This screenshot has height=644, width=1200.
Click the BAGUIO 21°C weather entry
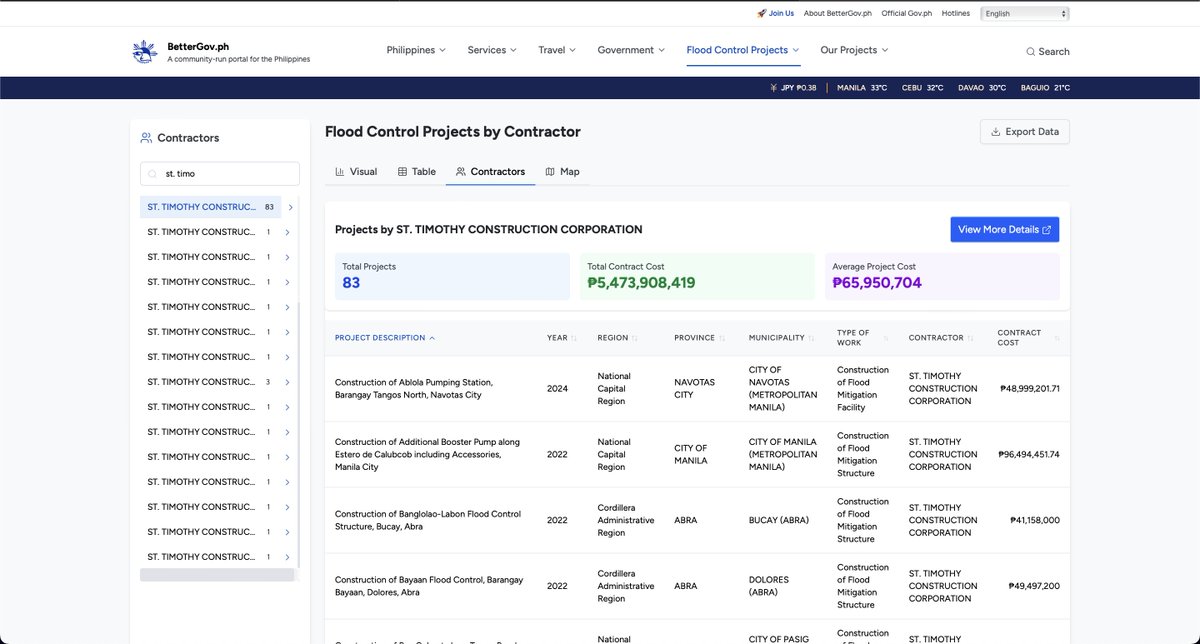(1045, 88)
